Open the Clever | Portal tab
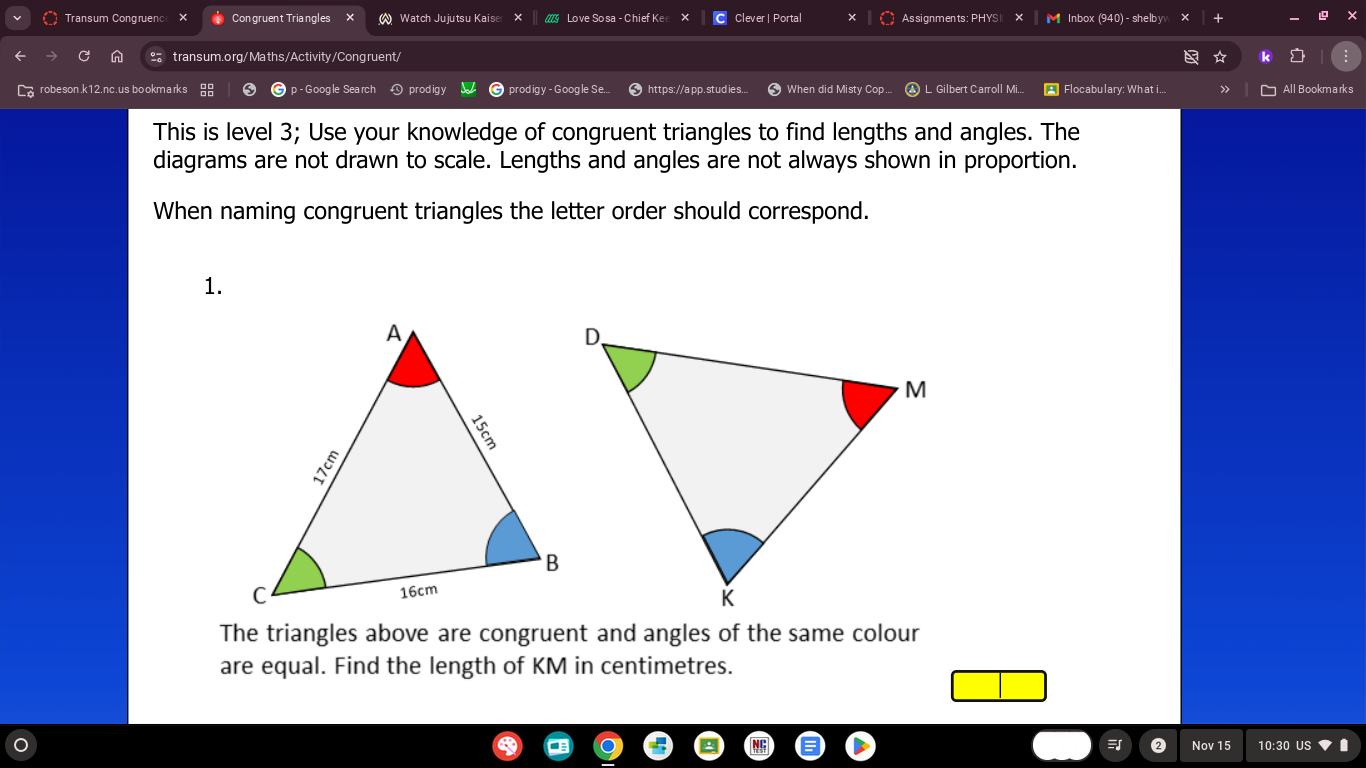1366x768 pixels. point(768,18)
